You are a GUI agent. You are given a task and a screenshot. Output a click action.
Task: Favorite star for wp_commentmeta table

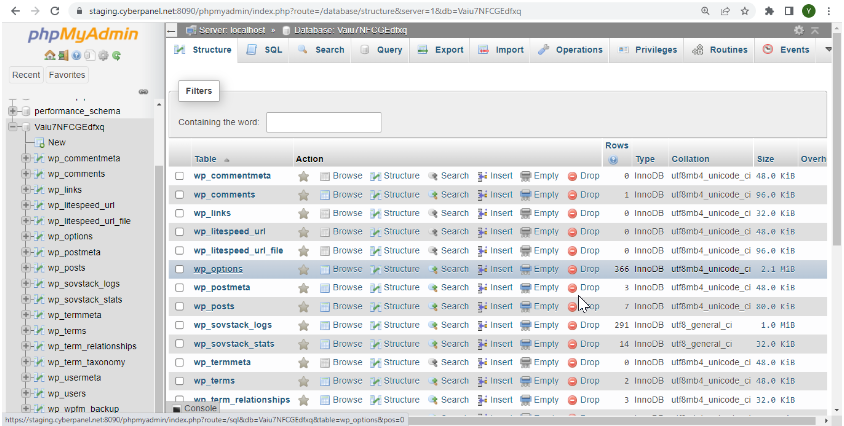[x=304, y=176]
